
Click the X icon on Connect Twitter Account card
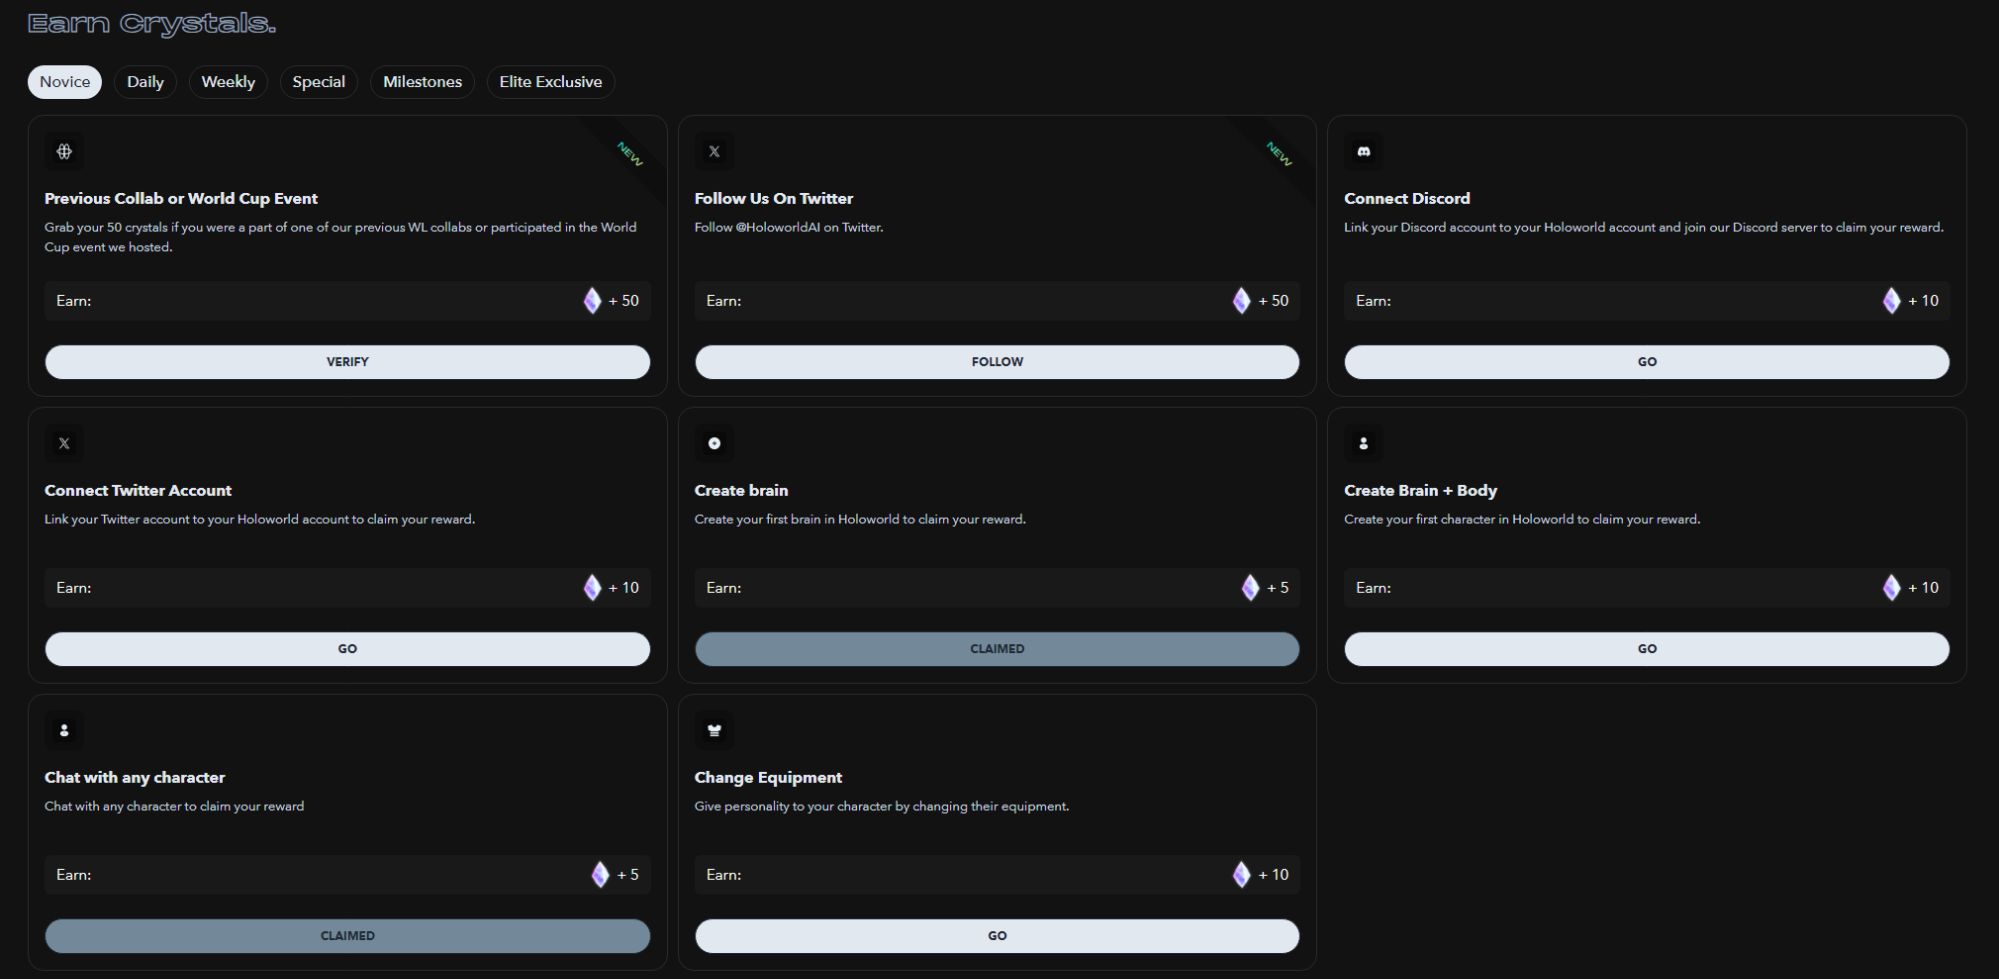(64, 444)
